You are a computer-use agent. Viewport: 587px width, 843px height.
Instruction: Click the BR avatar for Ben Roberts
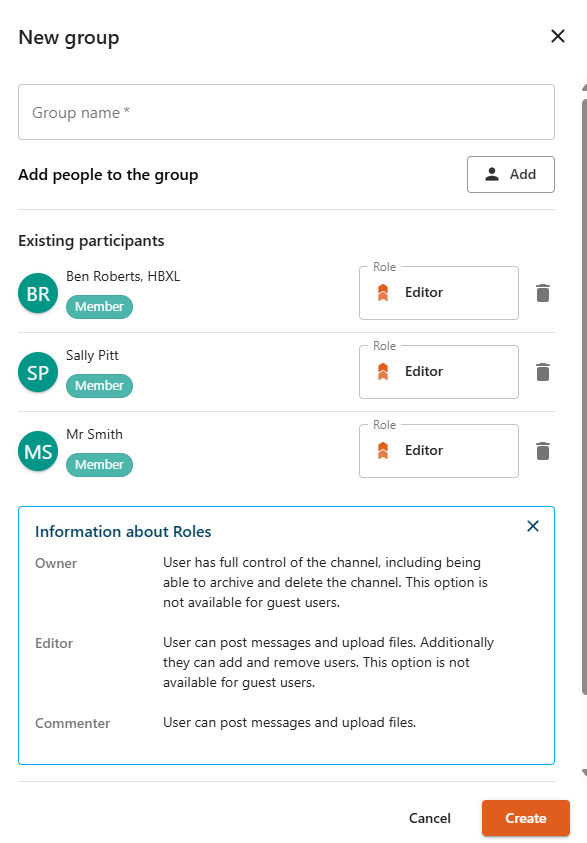click(38, 294)
